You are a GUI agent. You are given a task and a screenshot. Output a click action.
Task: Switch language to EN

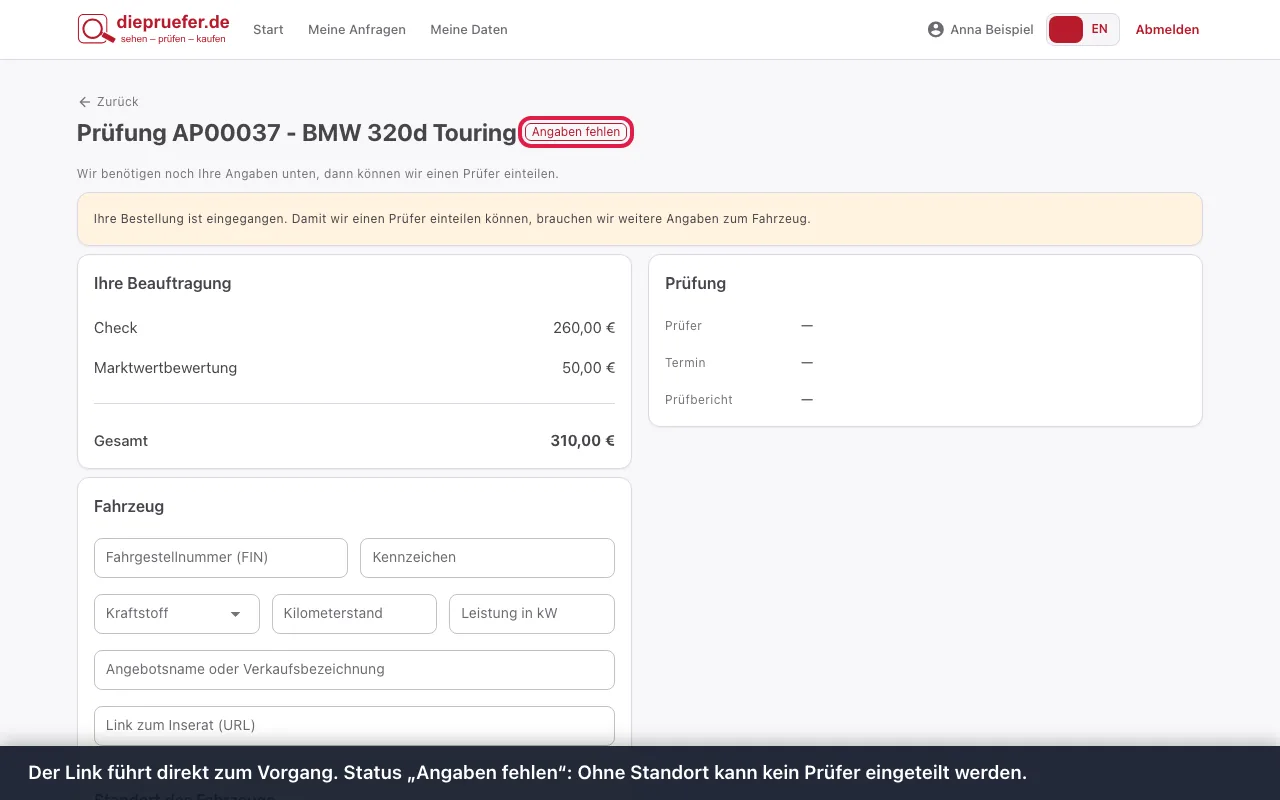click(x=1099, y=30)
